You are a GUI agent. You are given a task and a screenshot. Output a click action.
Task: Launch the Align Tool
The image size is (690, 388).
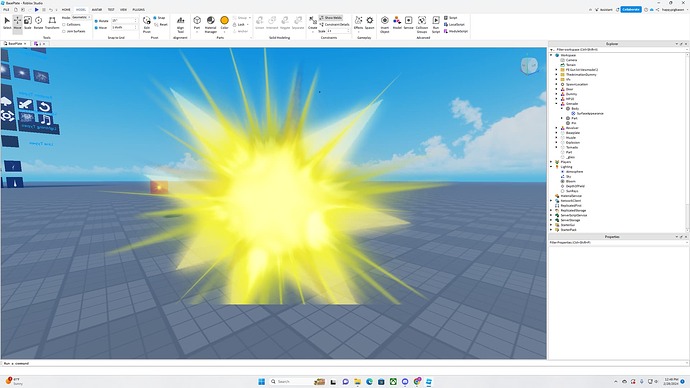tap(180, 25)
